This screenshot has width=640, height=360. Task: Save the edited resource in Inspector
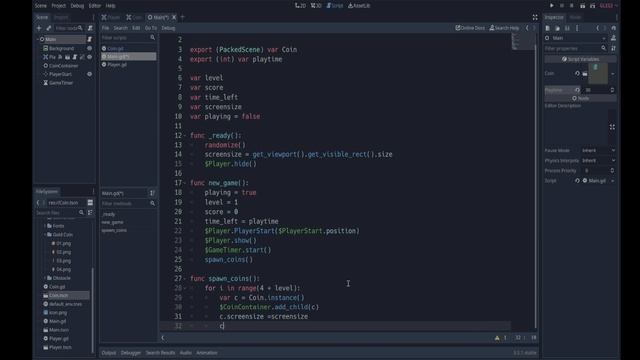tap(567, 28)
